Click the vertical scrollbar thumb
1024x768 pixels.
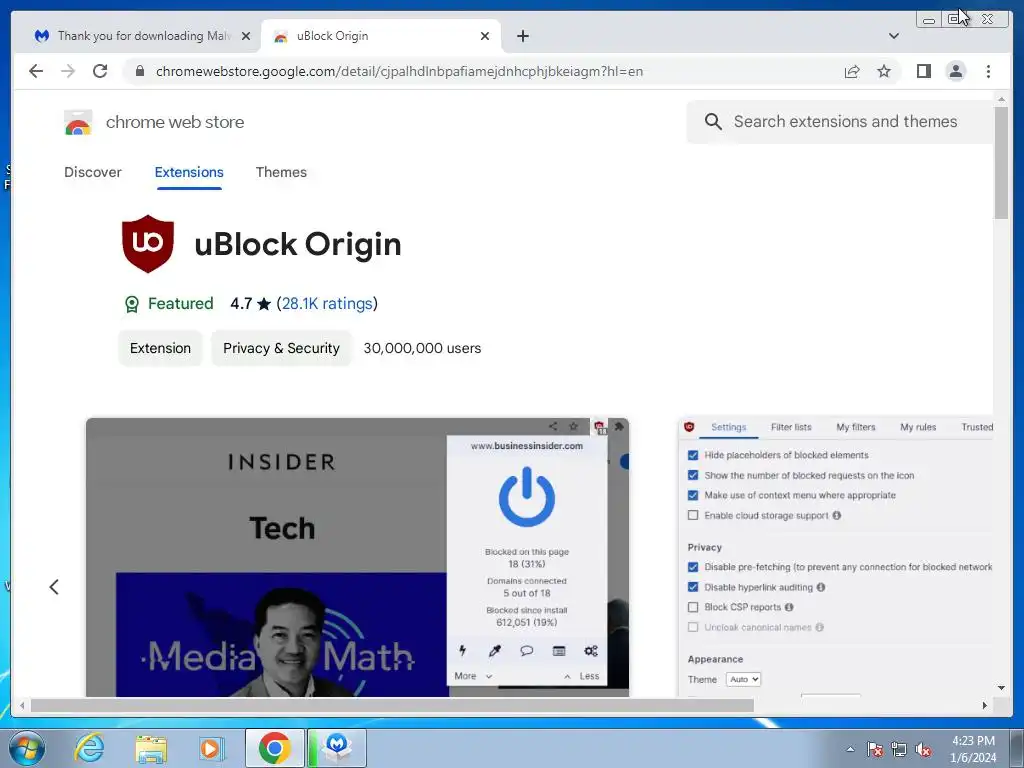point(1001,163)
